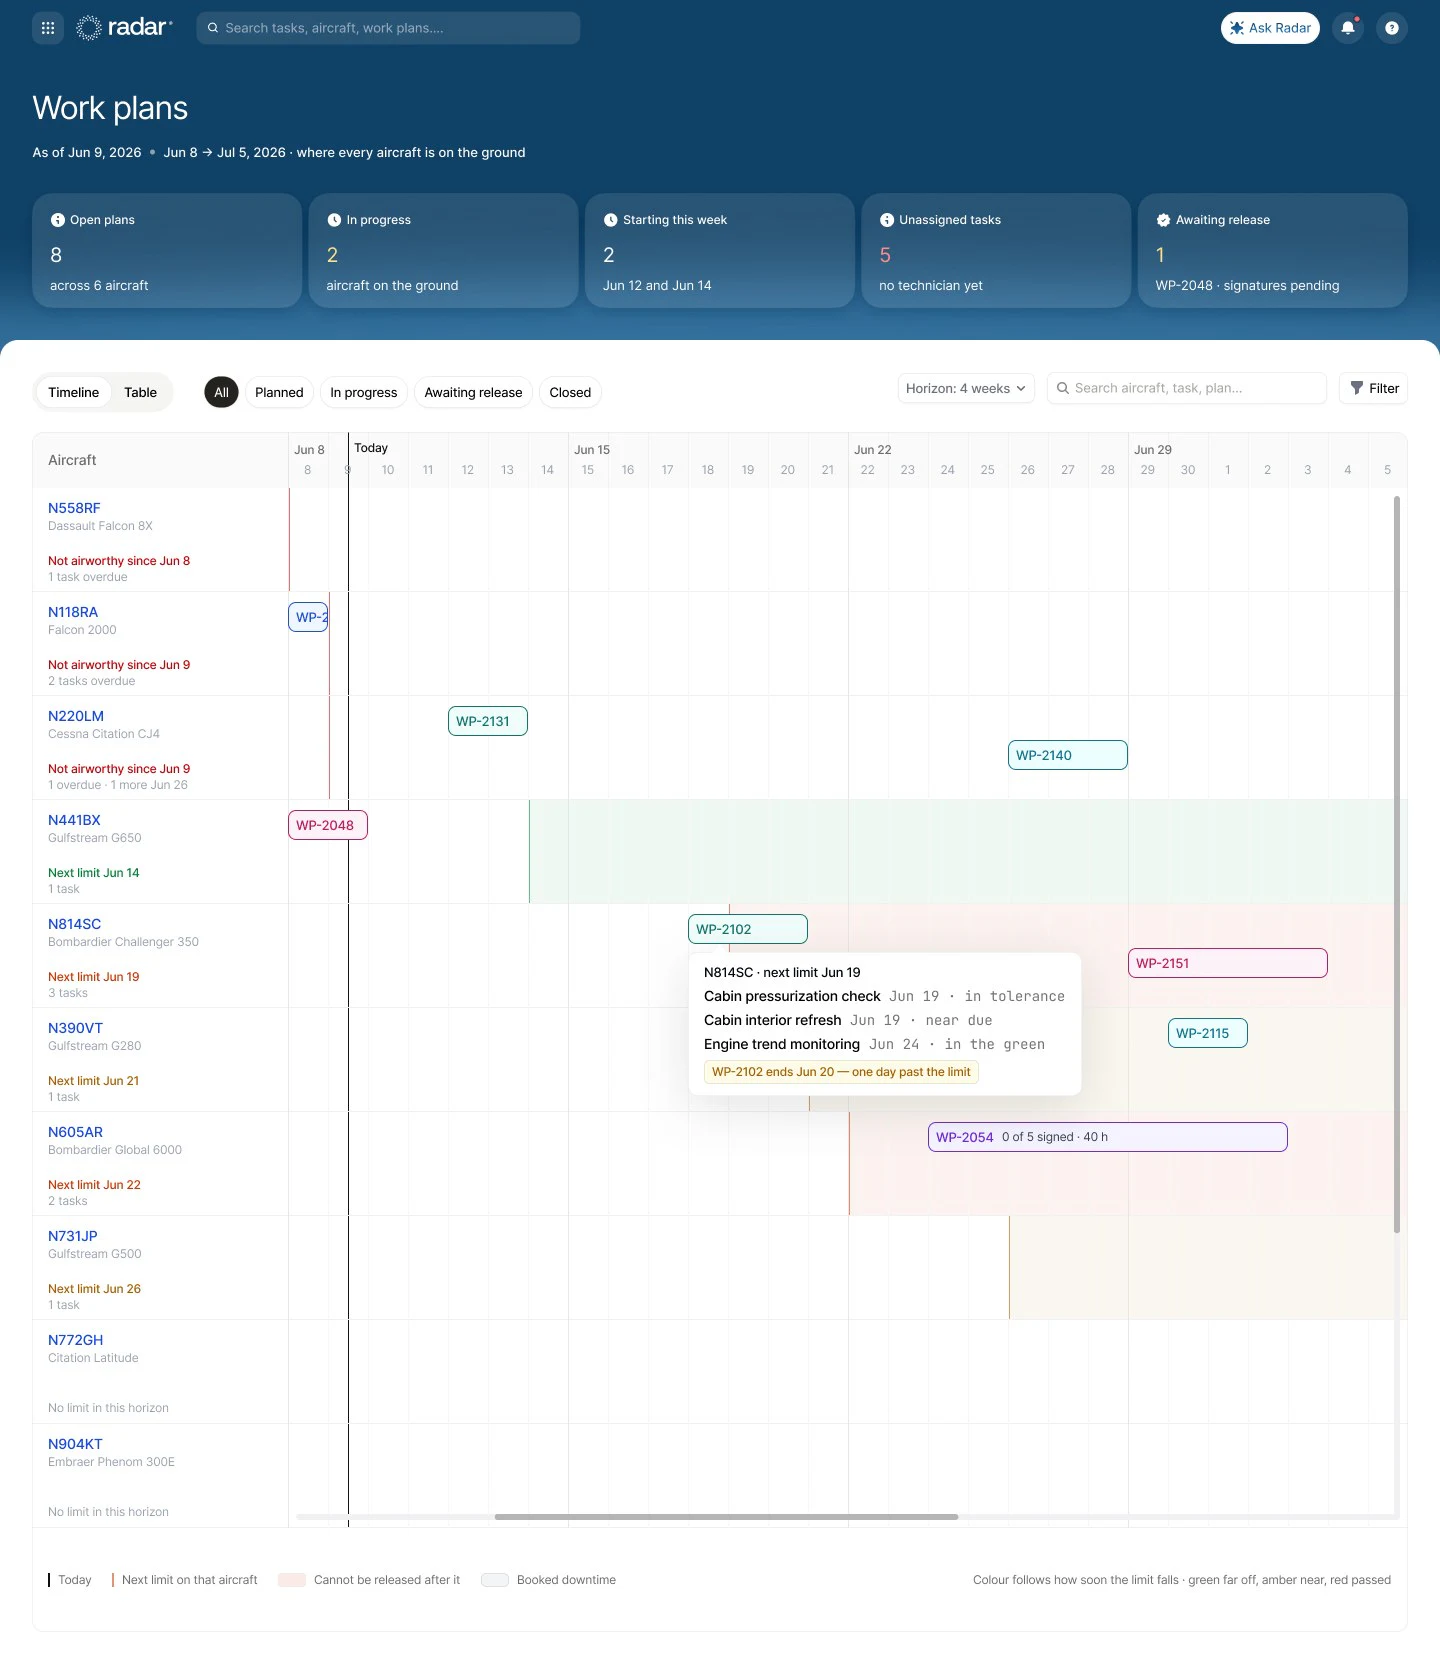This screenshot has width=1440, height=1656.
Task: Click the Awaiting release summary card
Action: click(1272, 250)
